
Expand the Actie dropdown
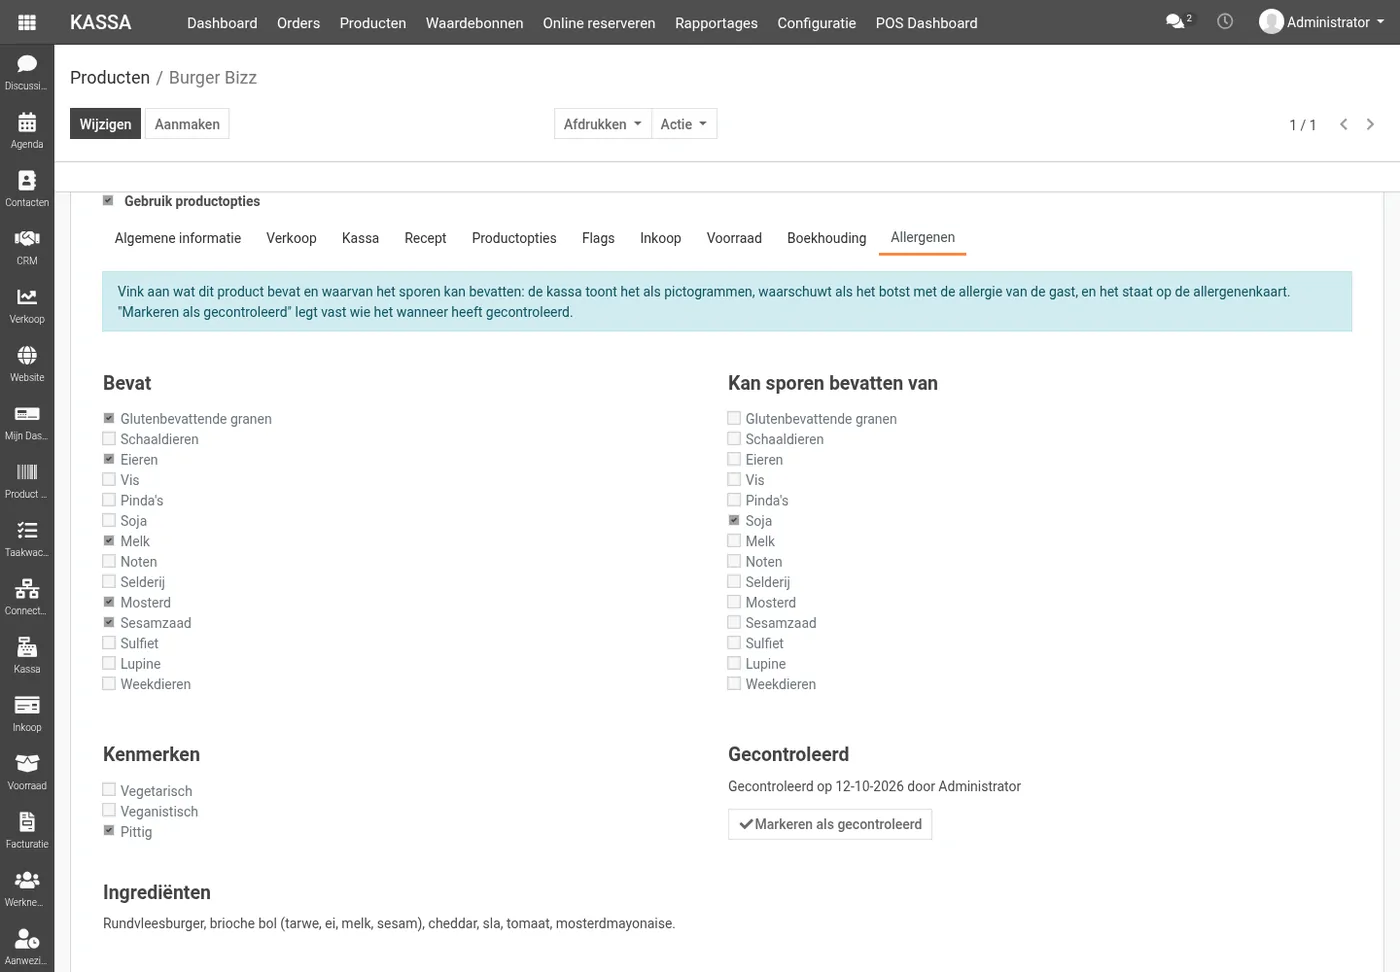[x=684, y=124]
